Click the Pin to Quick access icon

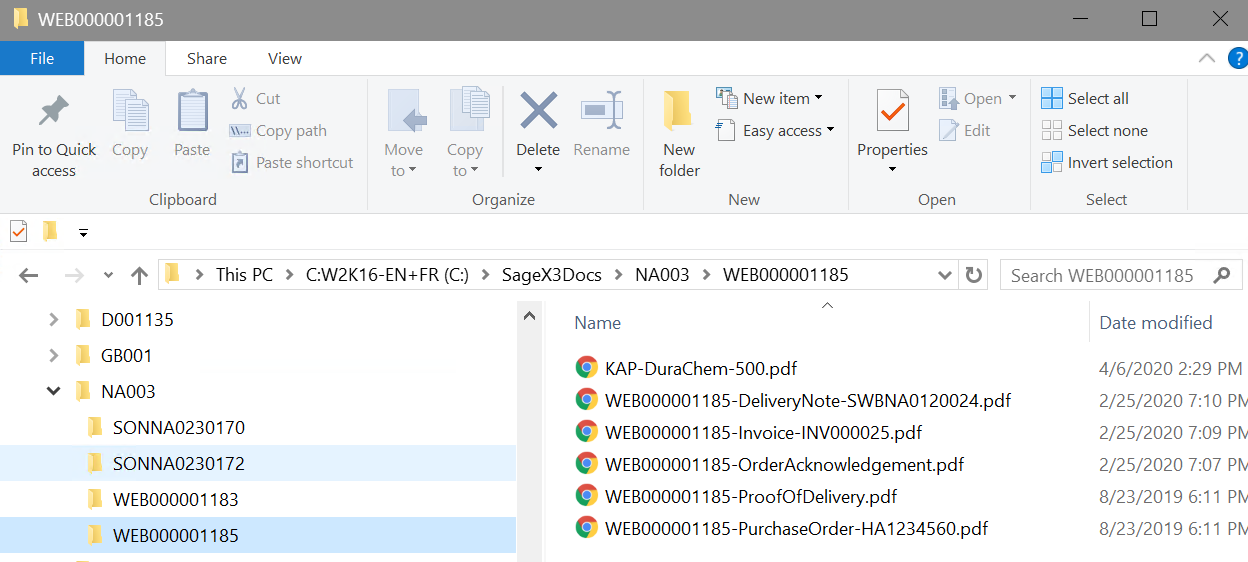54,112
